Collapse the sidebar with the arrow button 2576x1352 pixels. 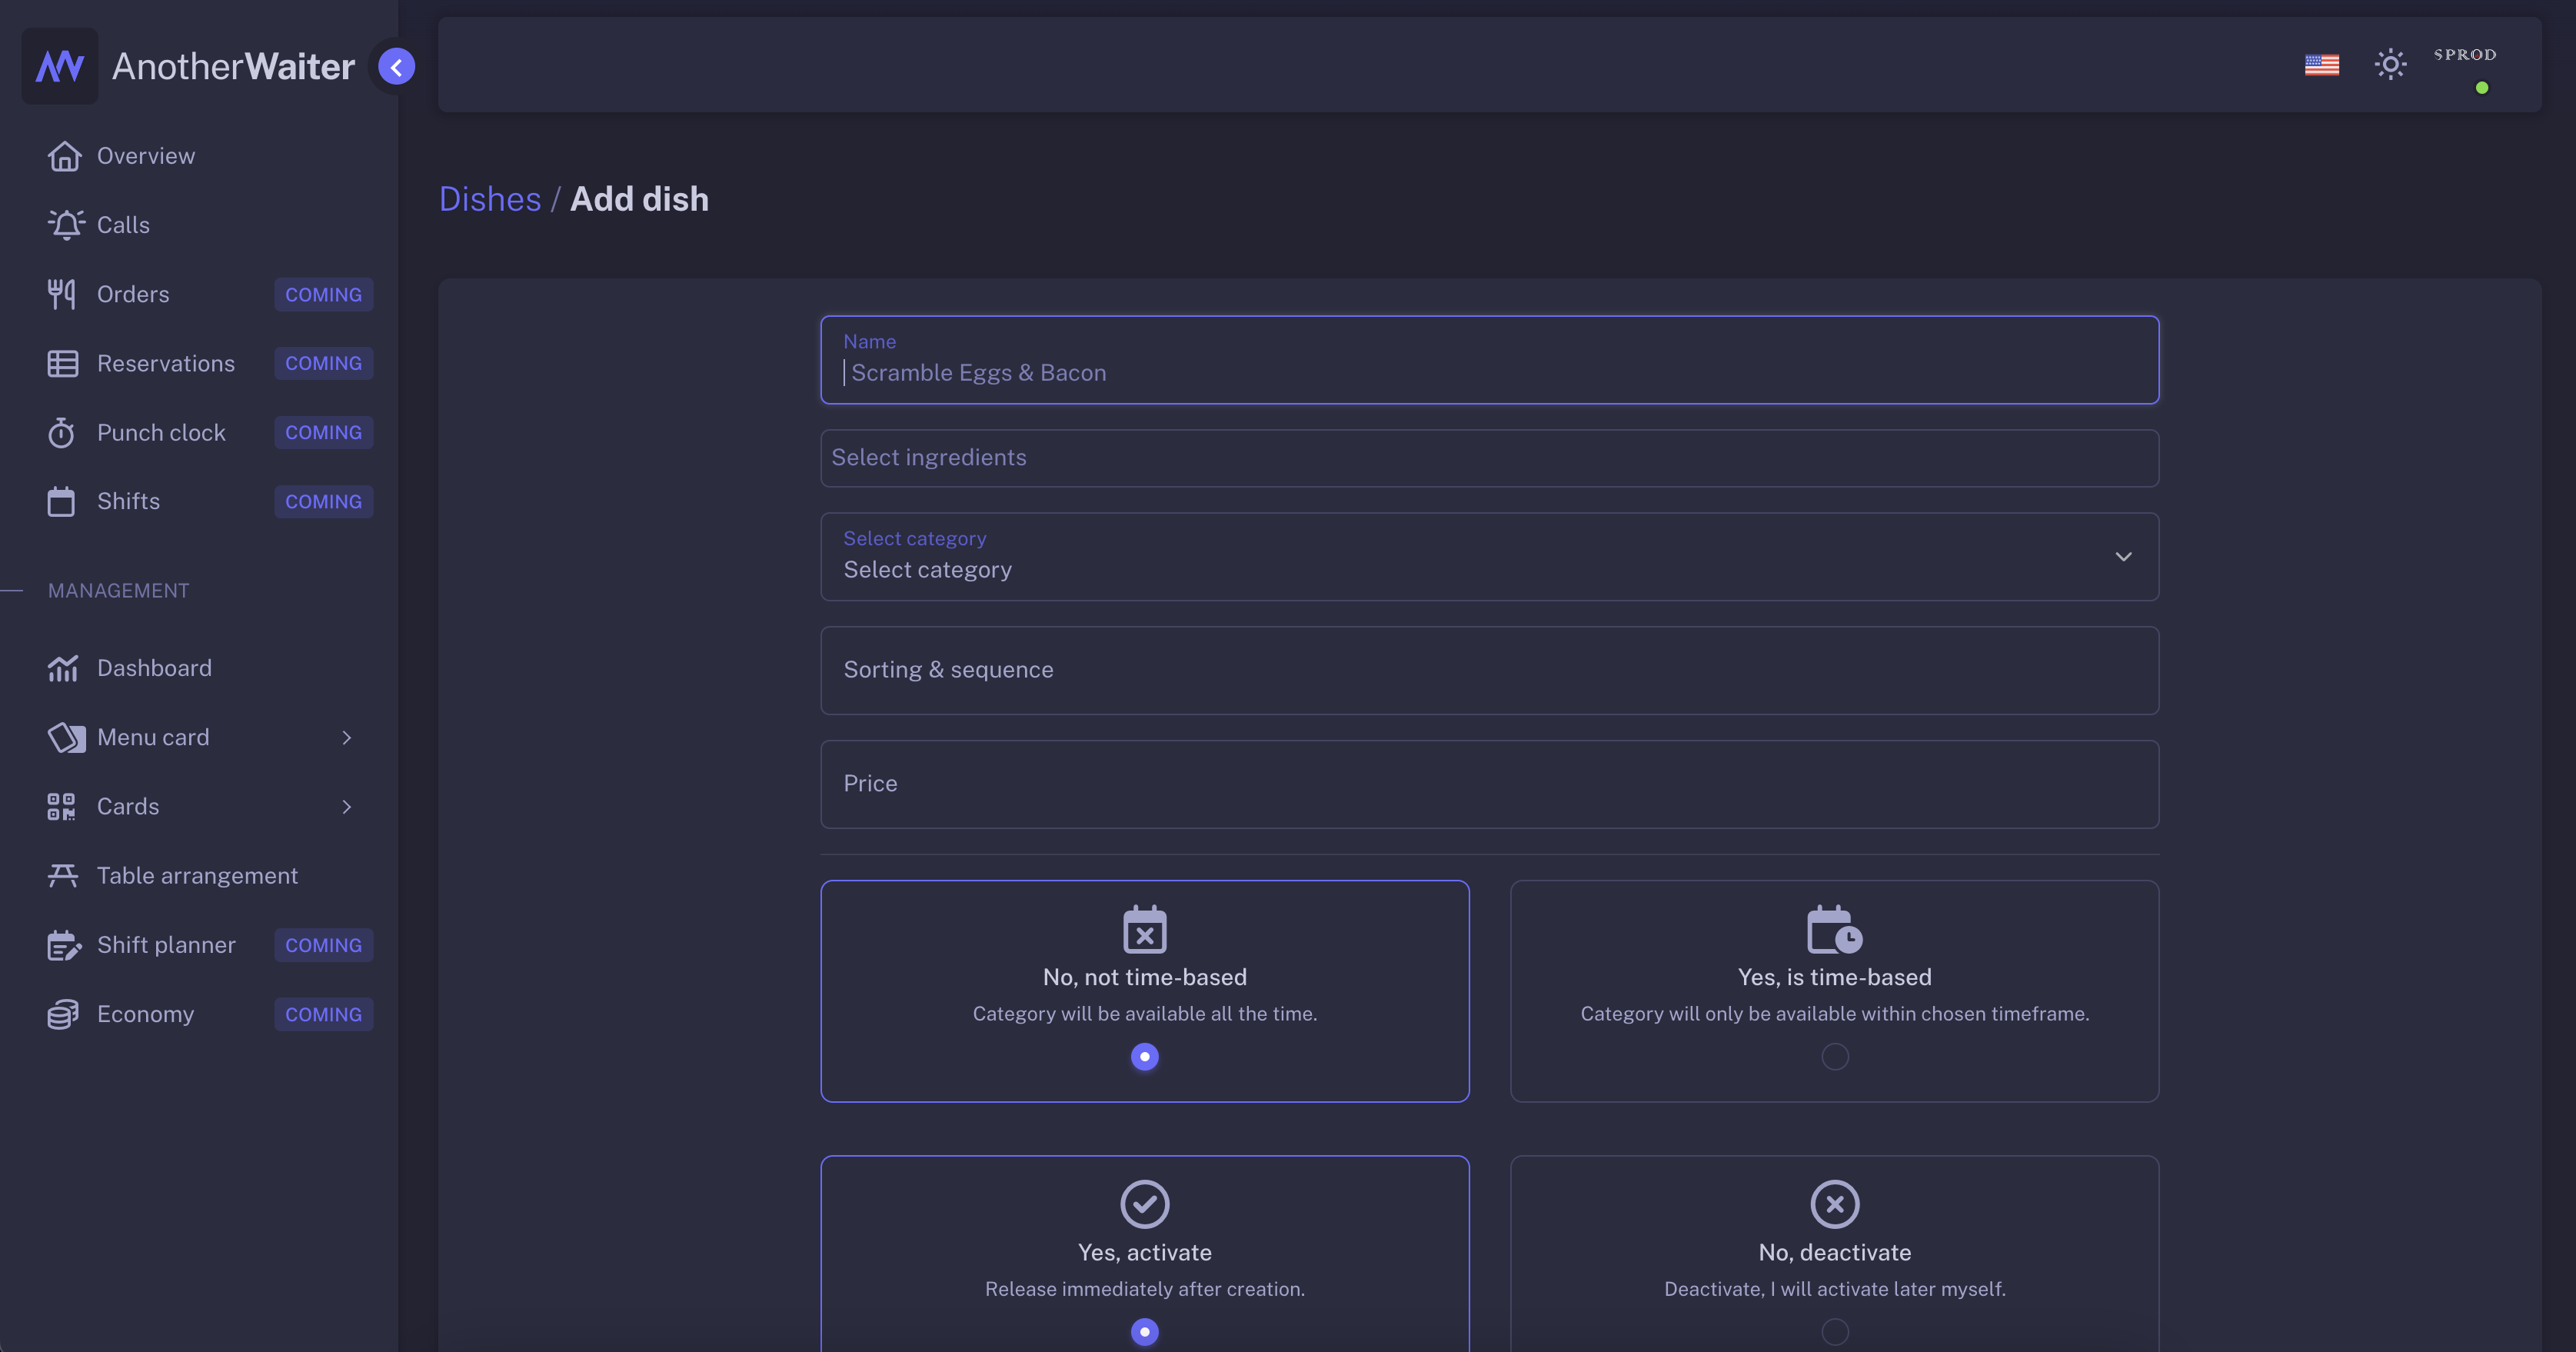397,67
